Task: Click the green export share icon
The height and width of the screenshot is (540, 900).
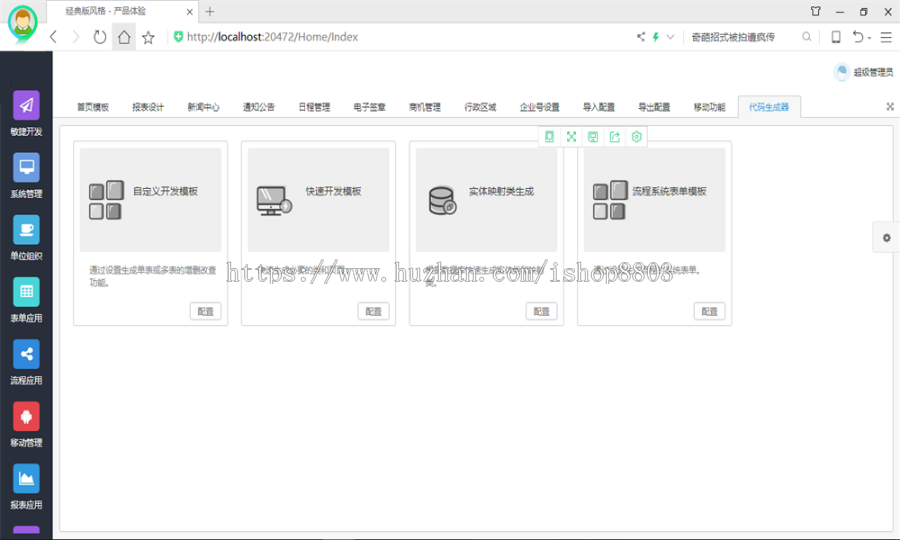Action: [615, 137]
